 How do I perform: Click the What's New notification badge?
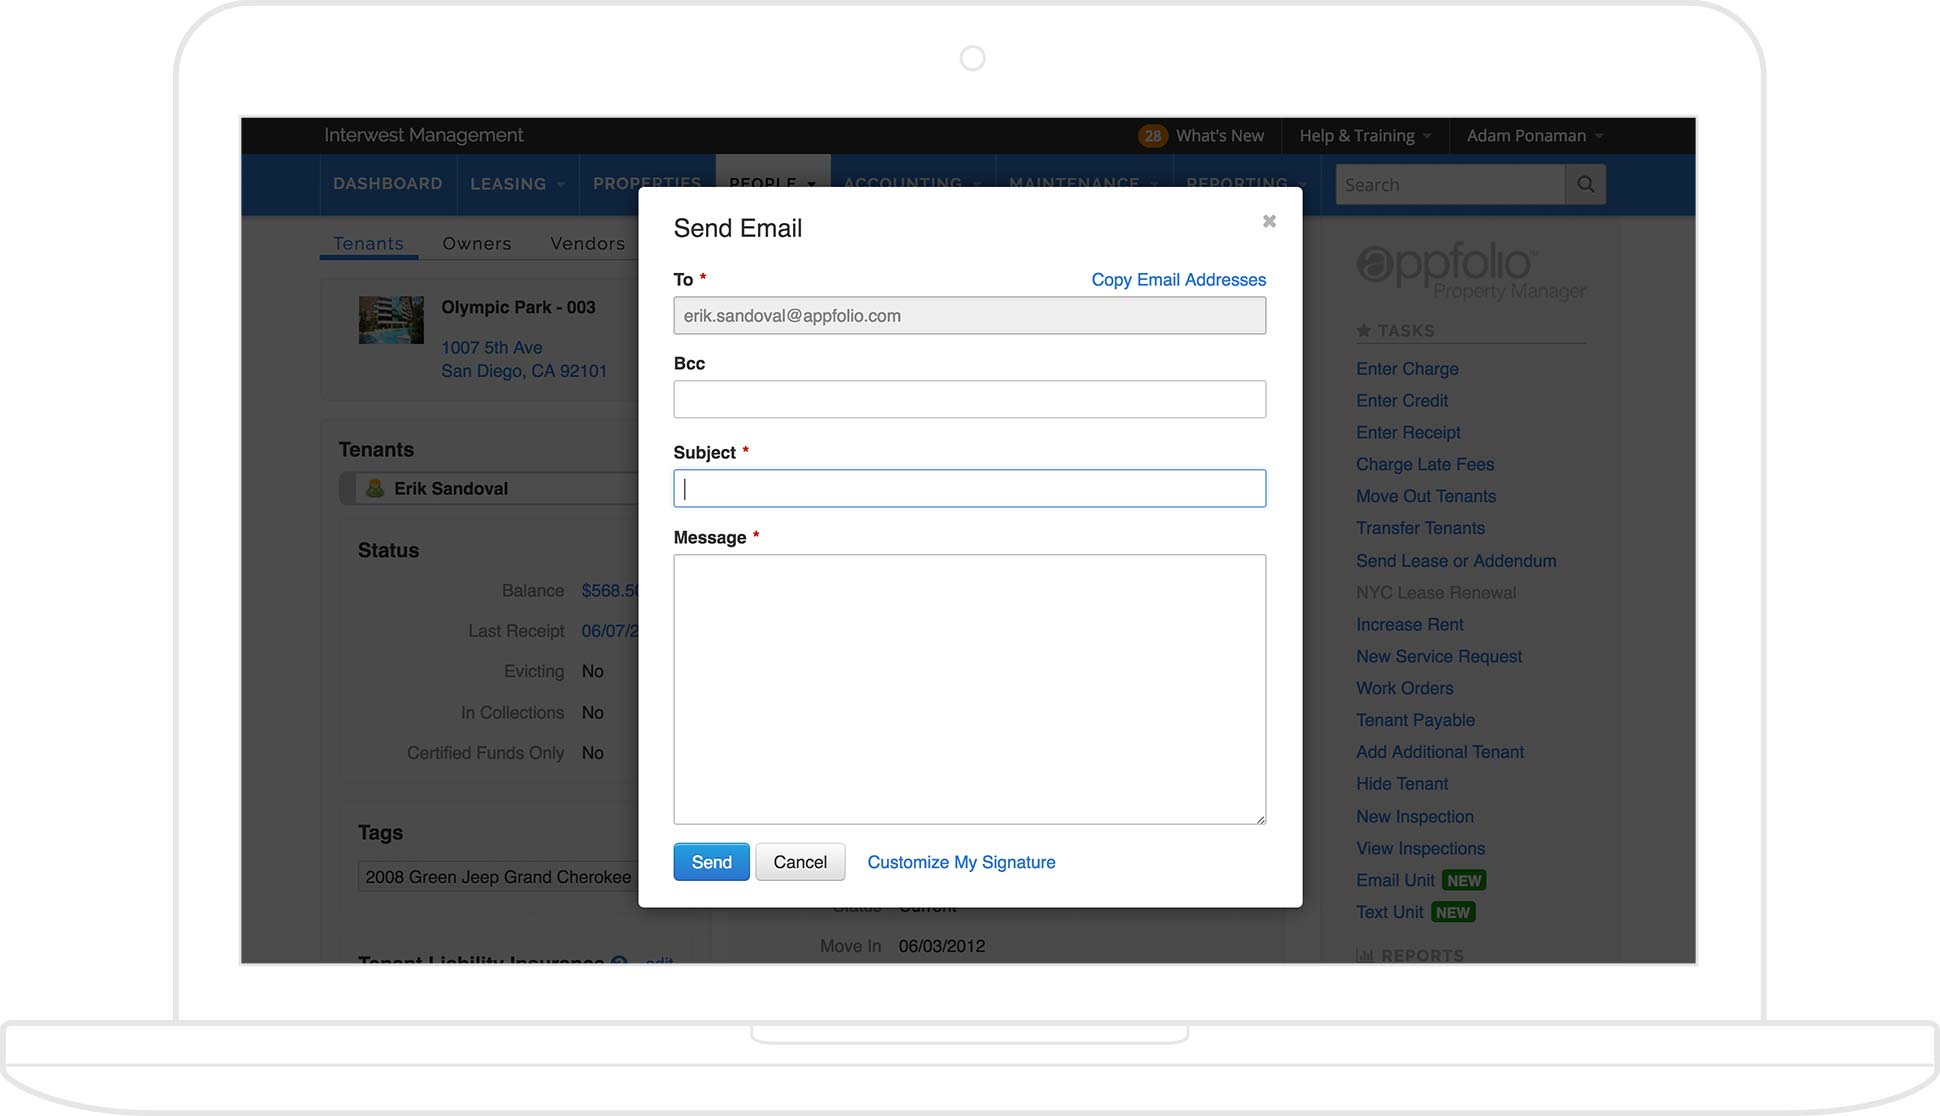point(1153,135)
